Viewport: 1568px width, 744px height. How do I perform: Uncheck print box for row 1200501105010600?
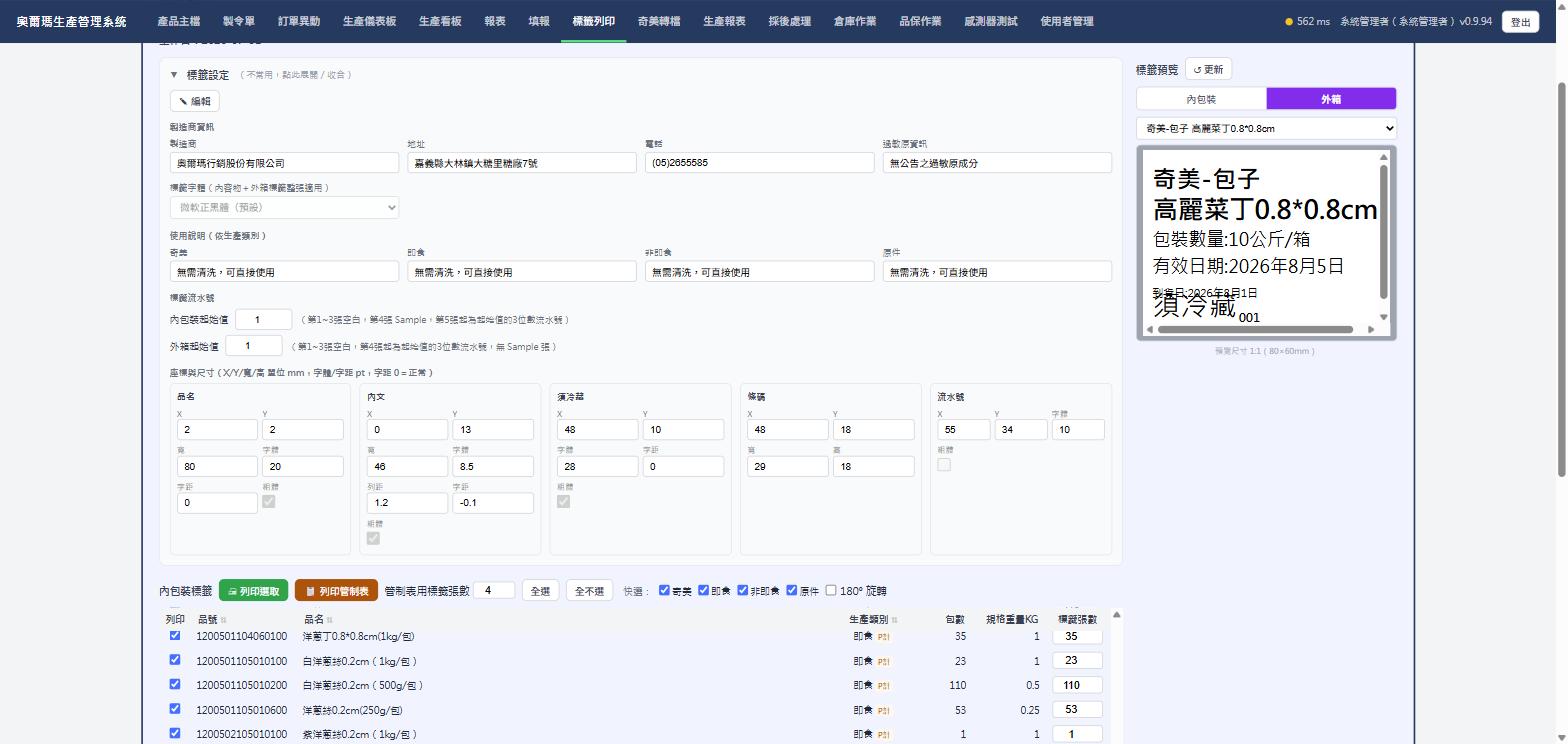(x=175, y=708)
